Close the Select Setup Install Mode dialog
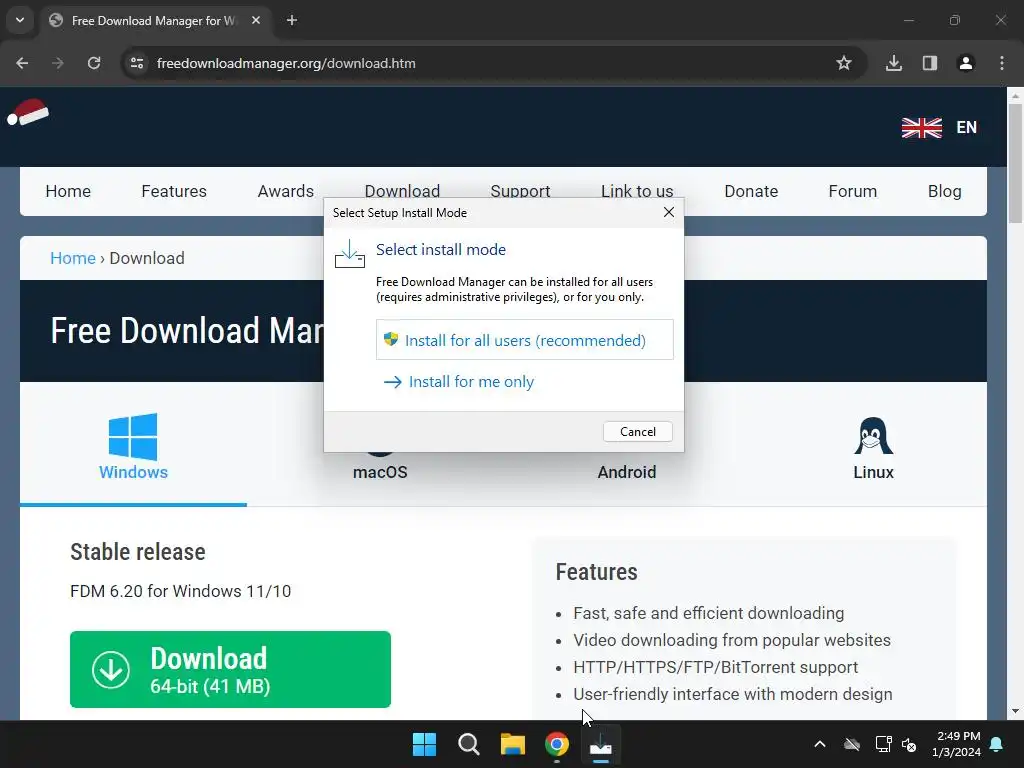1024x768 pixels. pos(668,212)
